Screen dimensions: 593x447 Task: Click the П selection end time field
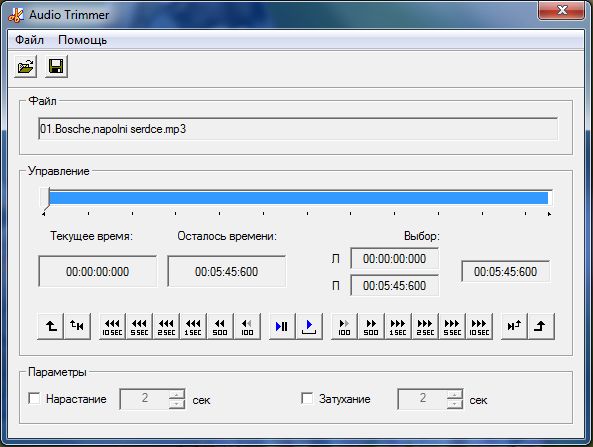[x=394, y=286]
